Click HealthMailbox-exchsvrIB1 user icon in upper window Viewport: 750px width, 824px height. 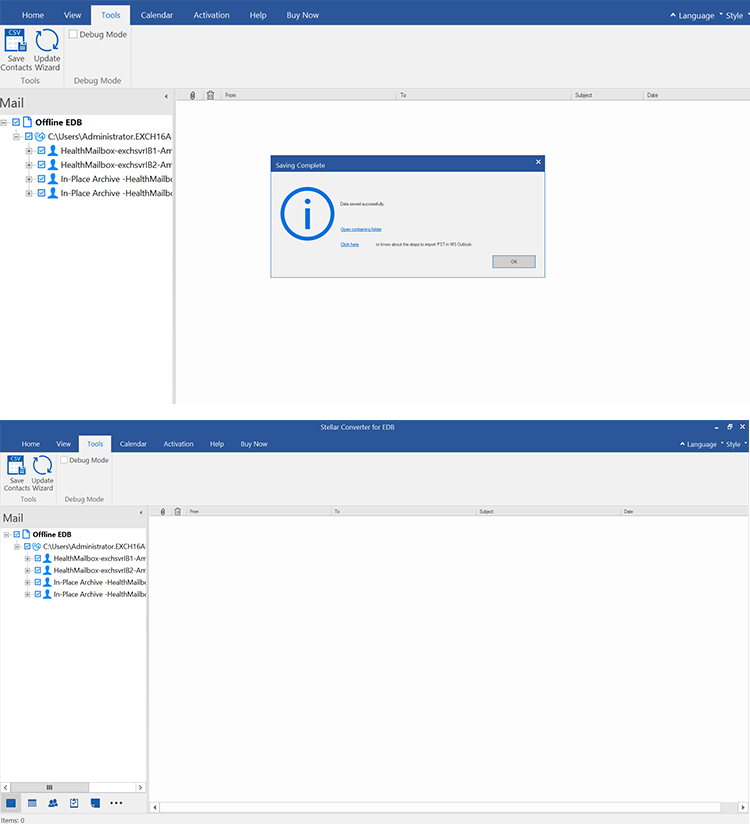coord(53,150)
